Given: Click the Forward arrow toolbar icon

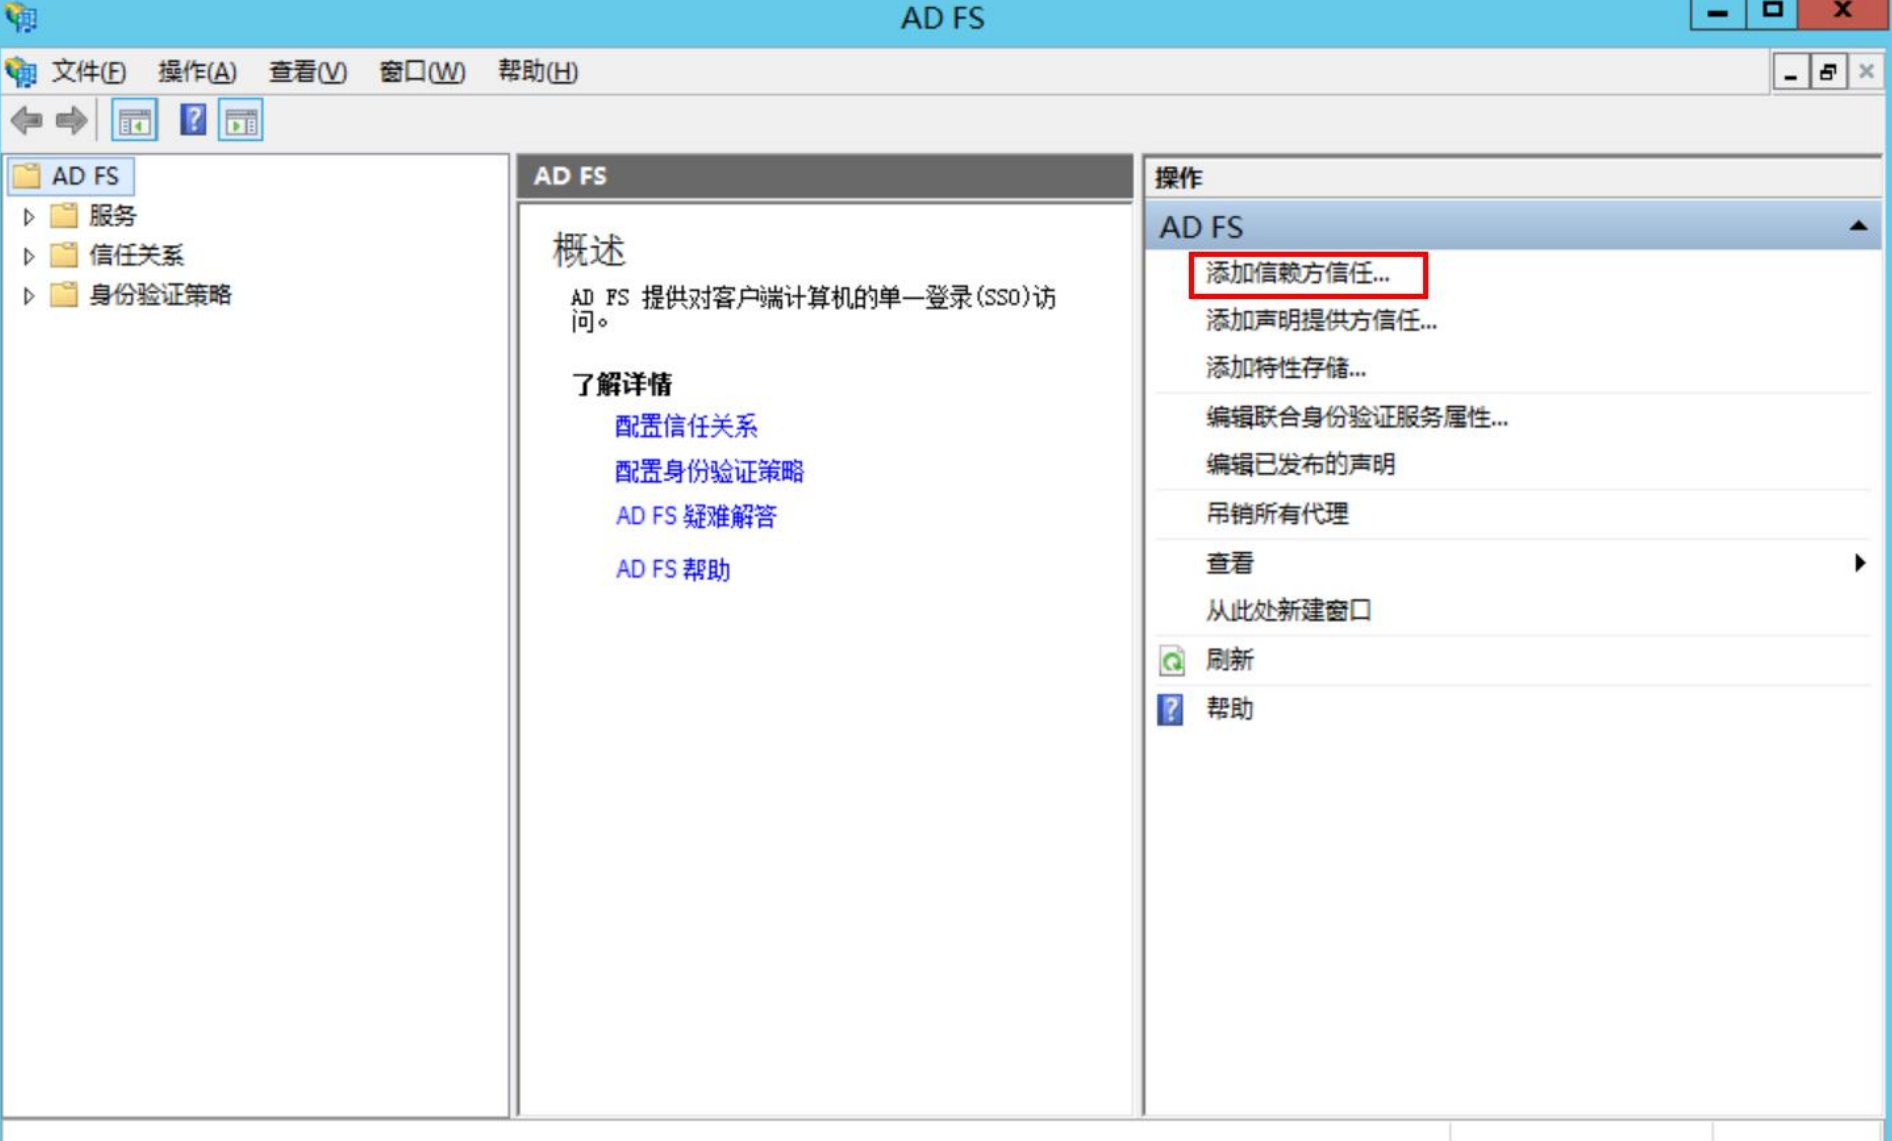Looking at the screenshot, I should (71, 121).
